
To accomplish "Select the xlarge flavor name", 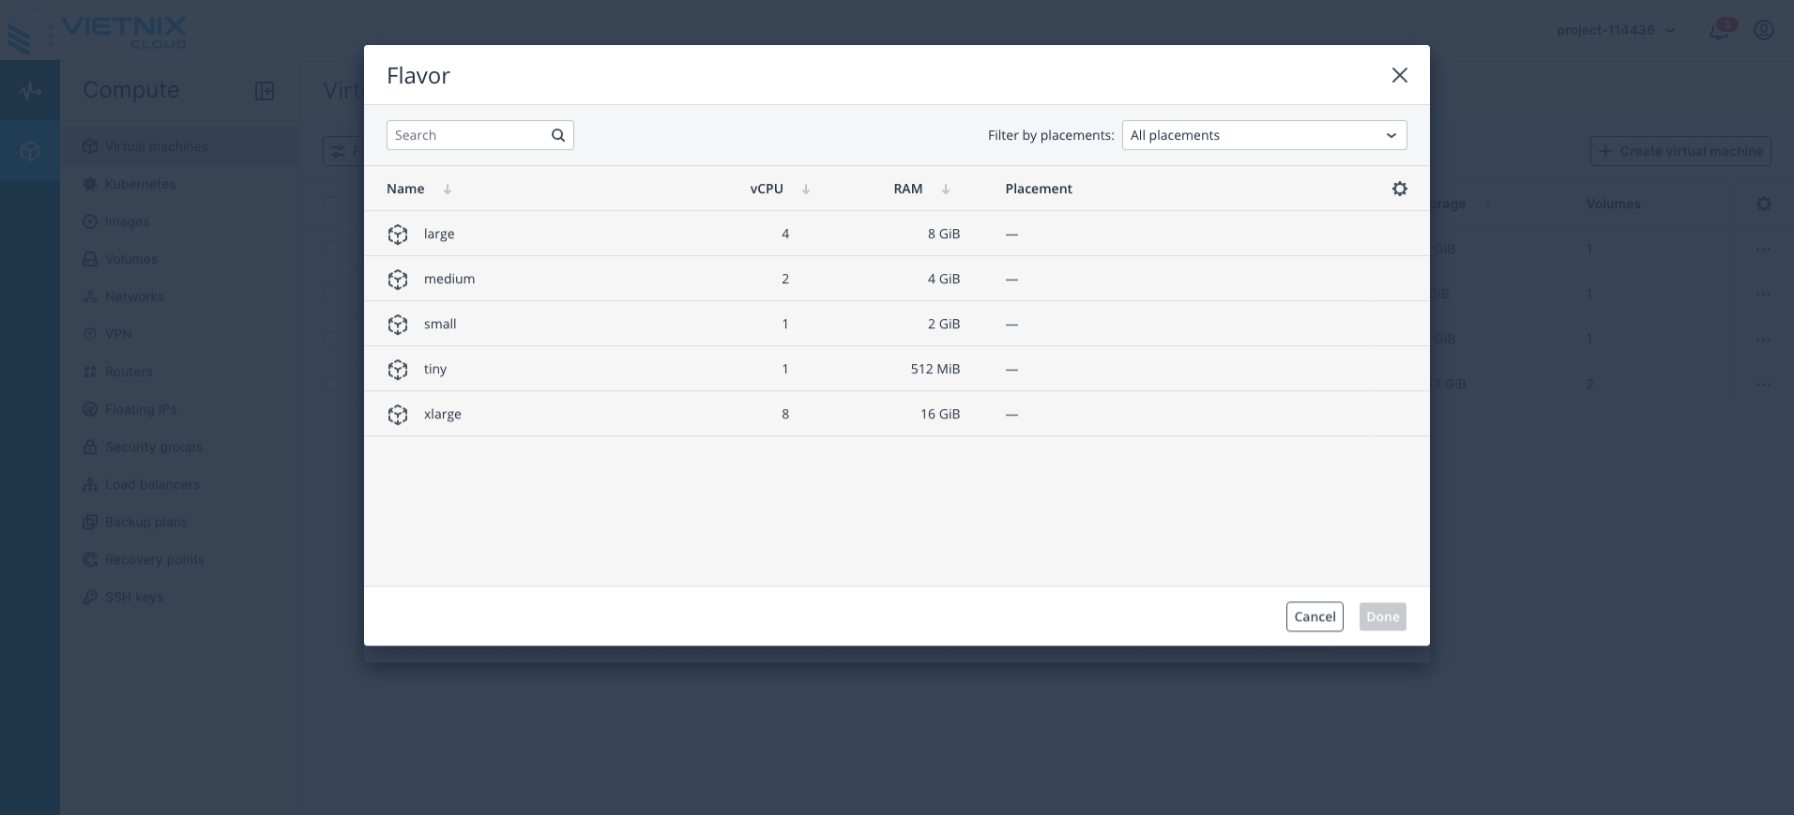I will click(442, 414).
